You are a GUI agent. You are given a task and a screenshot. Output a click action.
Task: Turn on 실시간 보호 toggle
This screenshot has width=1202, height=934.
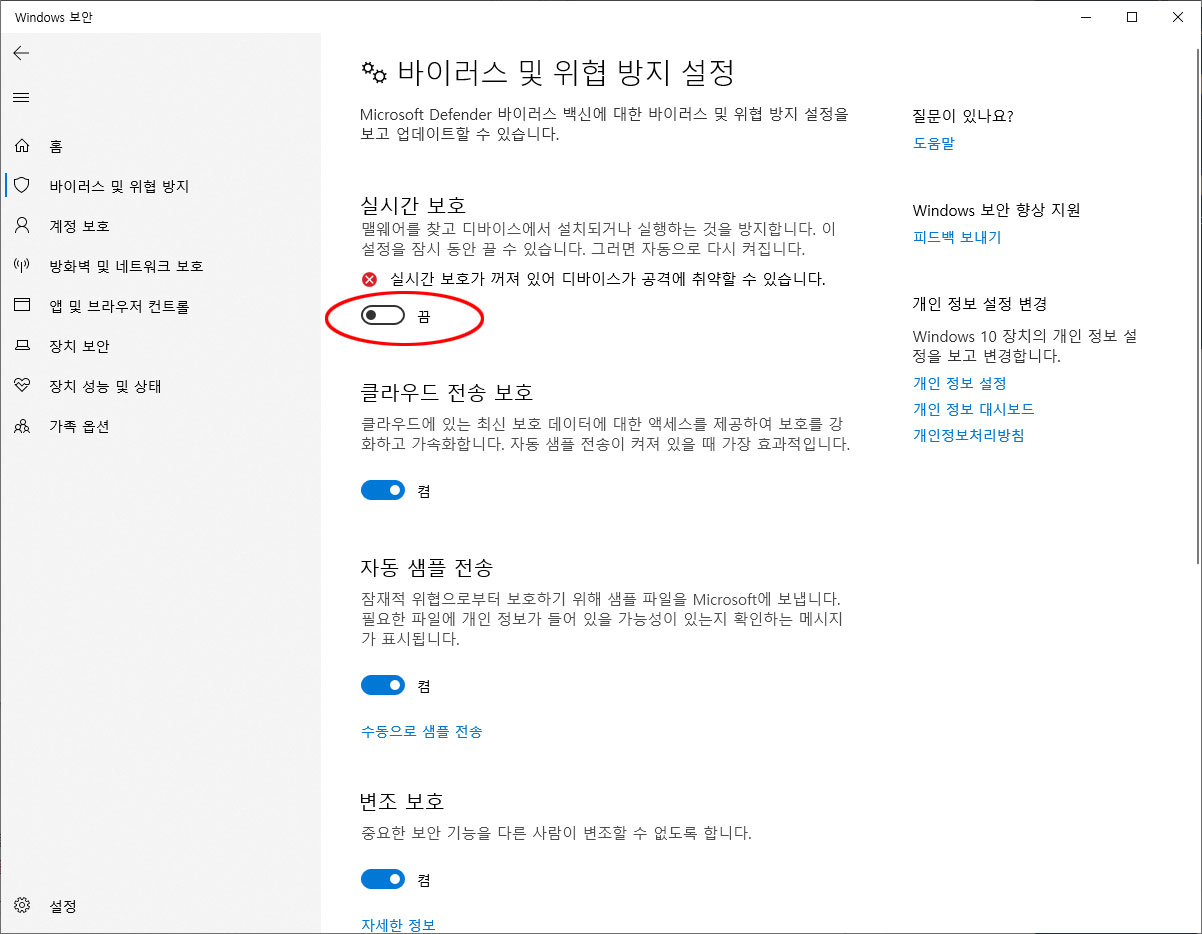(383, 315)
